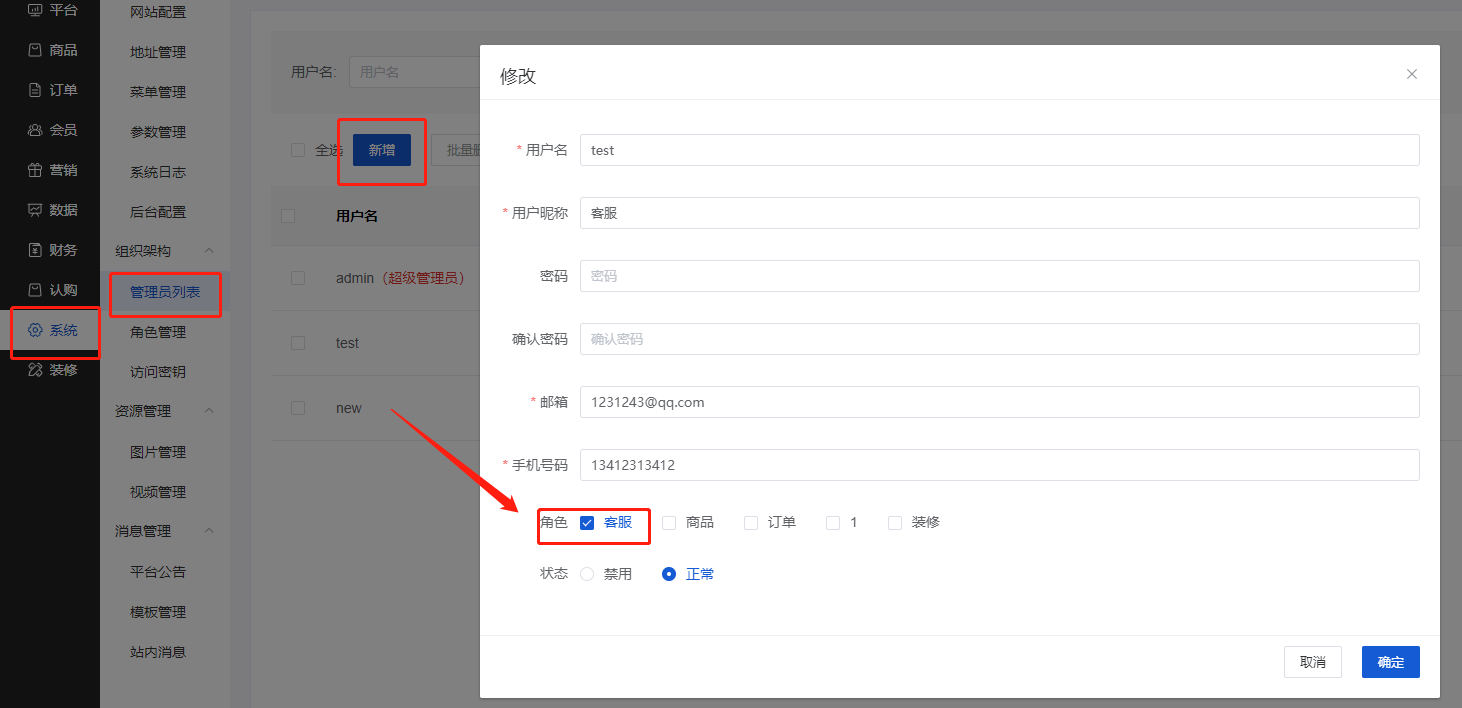1462x708 pixels.
Task: Open 角色管理 menu item
Action: [x=158, y=332]
